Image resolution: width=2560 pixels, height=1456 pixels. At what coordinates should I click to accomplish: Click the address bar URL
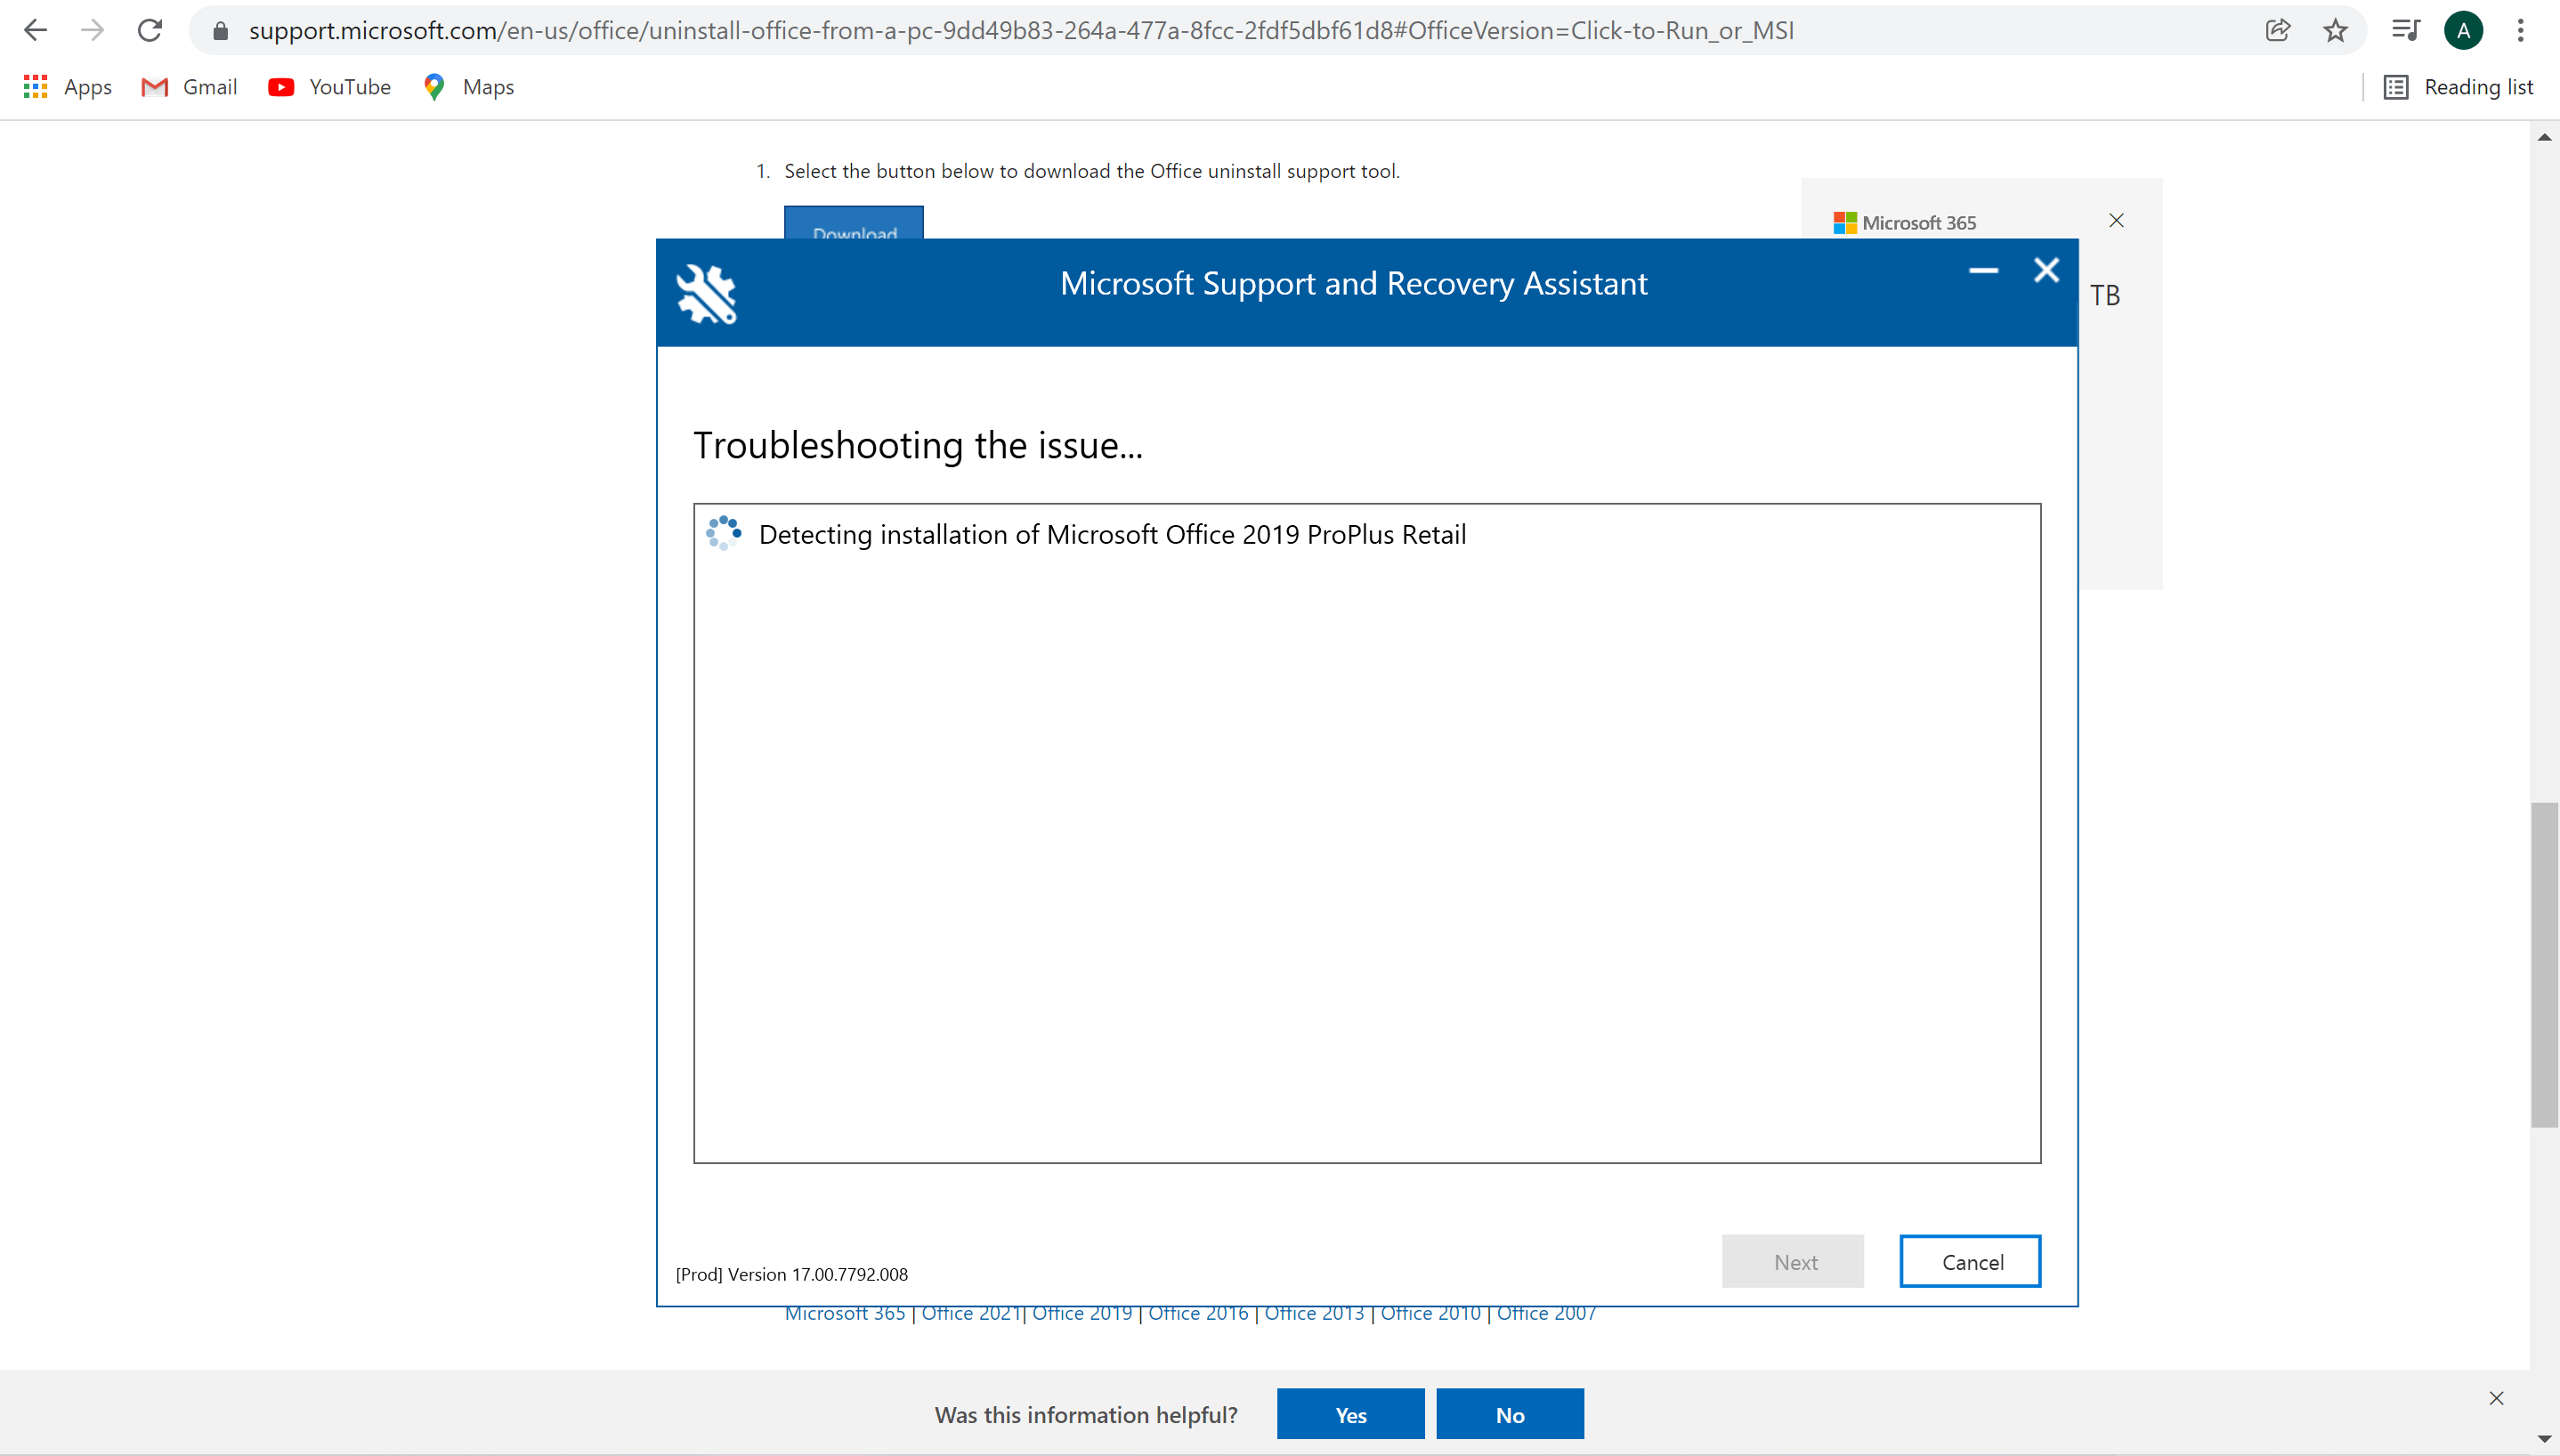tap(1021, 31)
